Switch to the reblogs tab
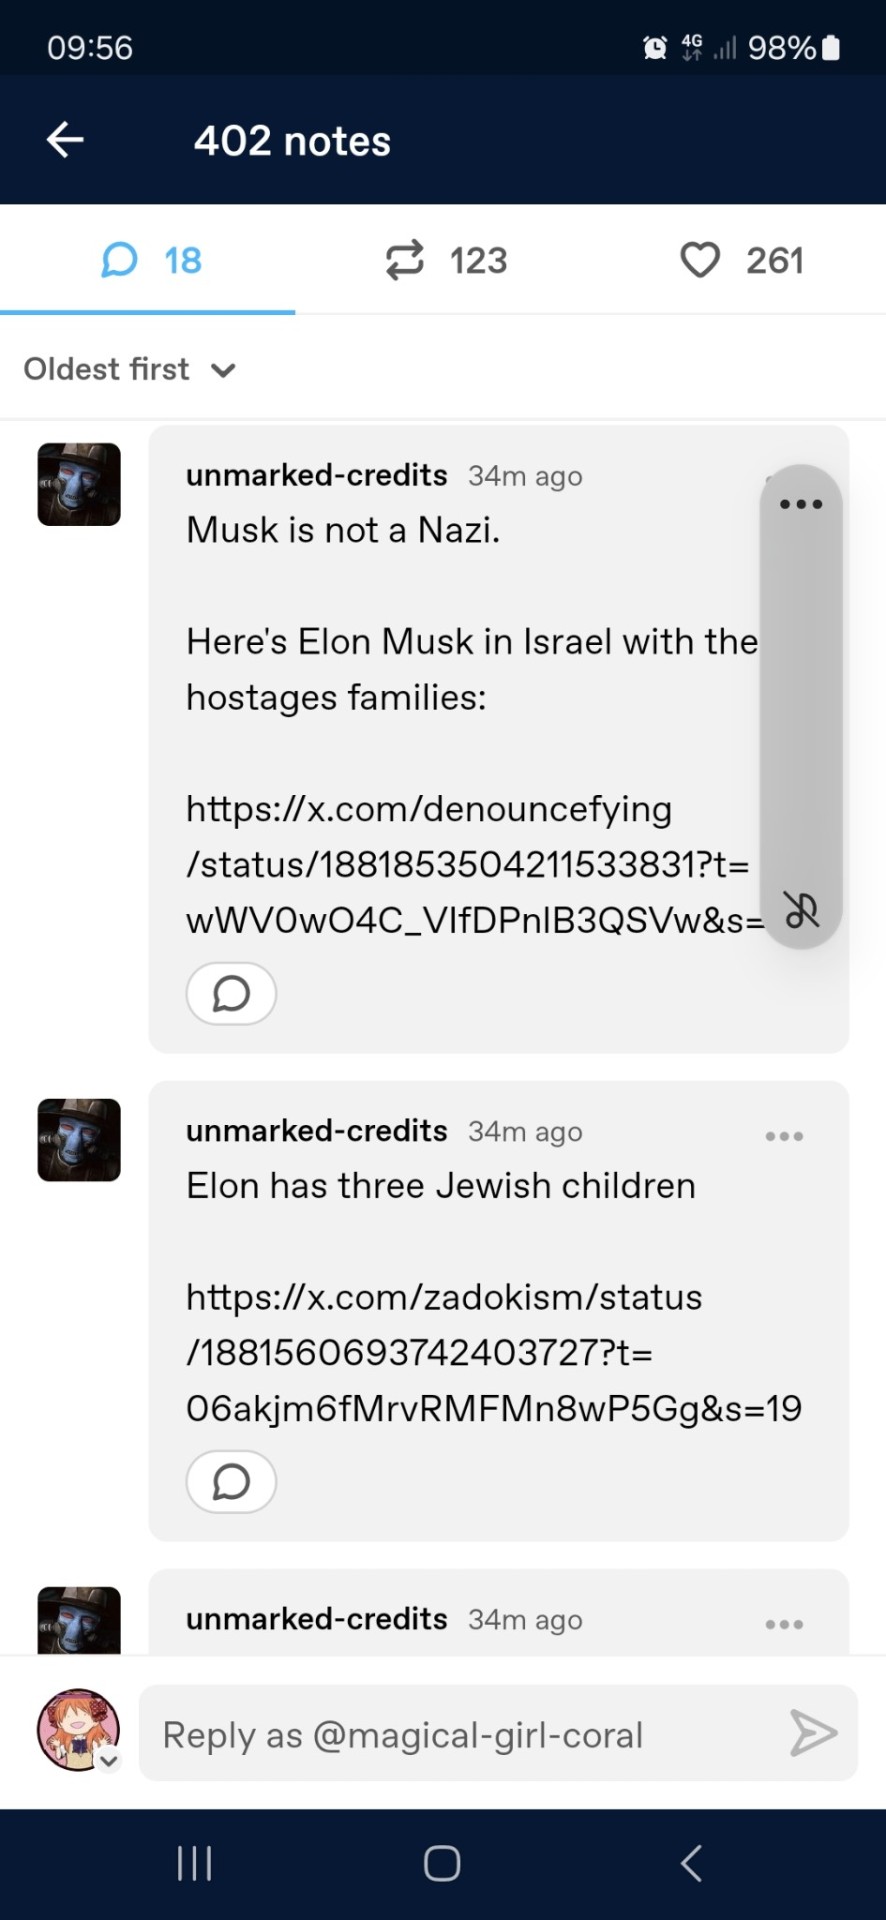886x1920 pixels. pyautogui.click(x=446, y=261)
